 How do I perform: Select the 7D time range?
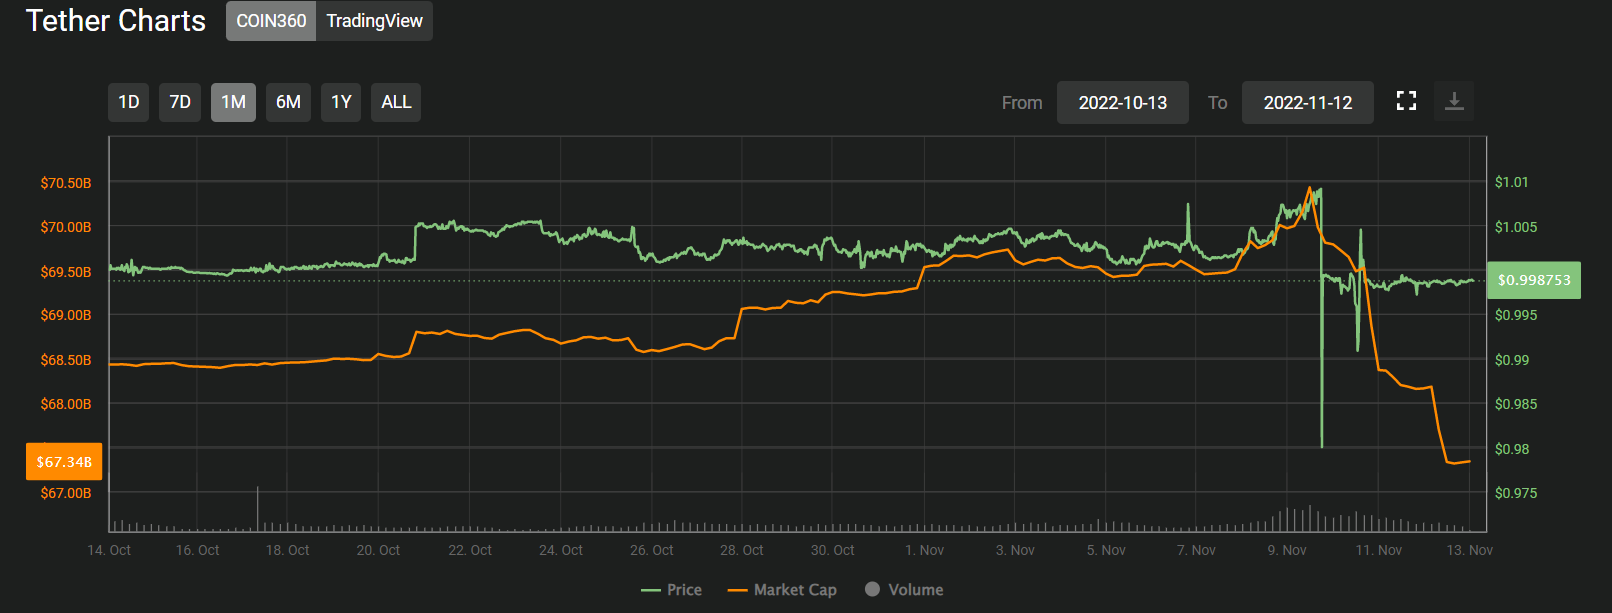coord(180,102)
